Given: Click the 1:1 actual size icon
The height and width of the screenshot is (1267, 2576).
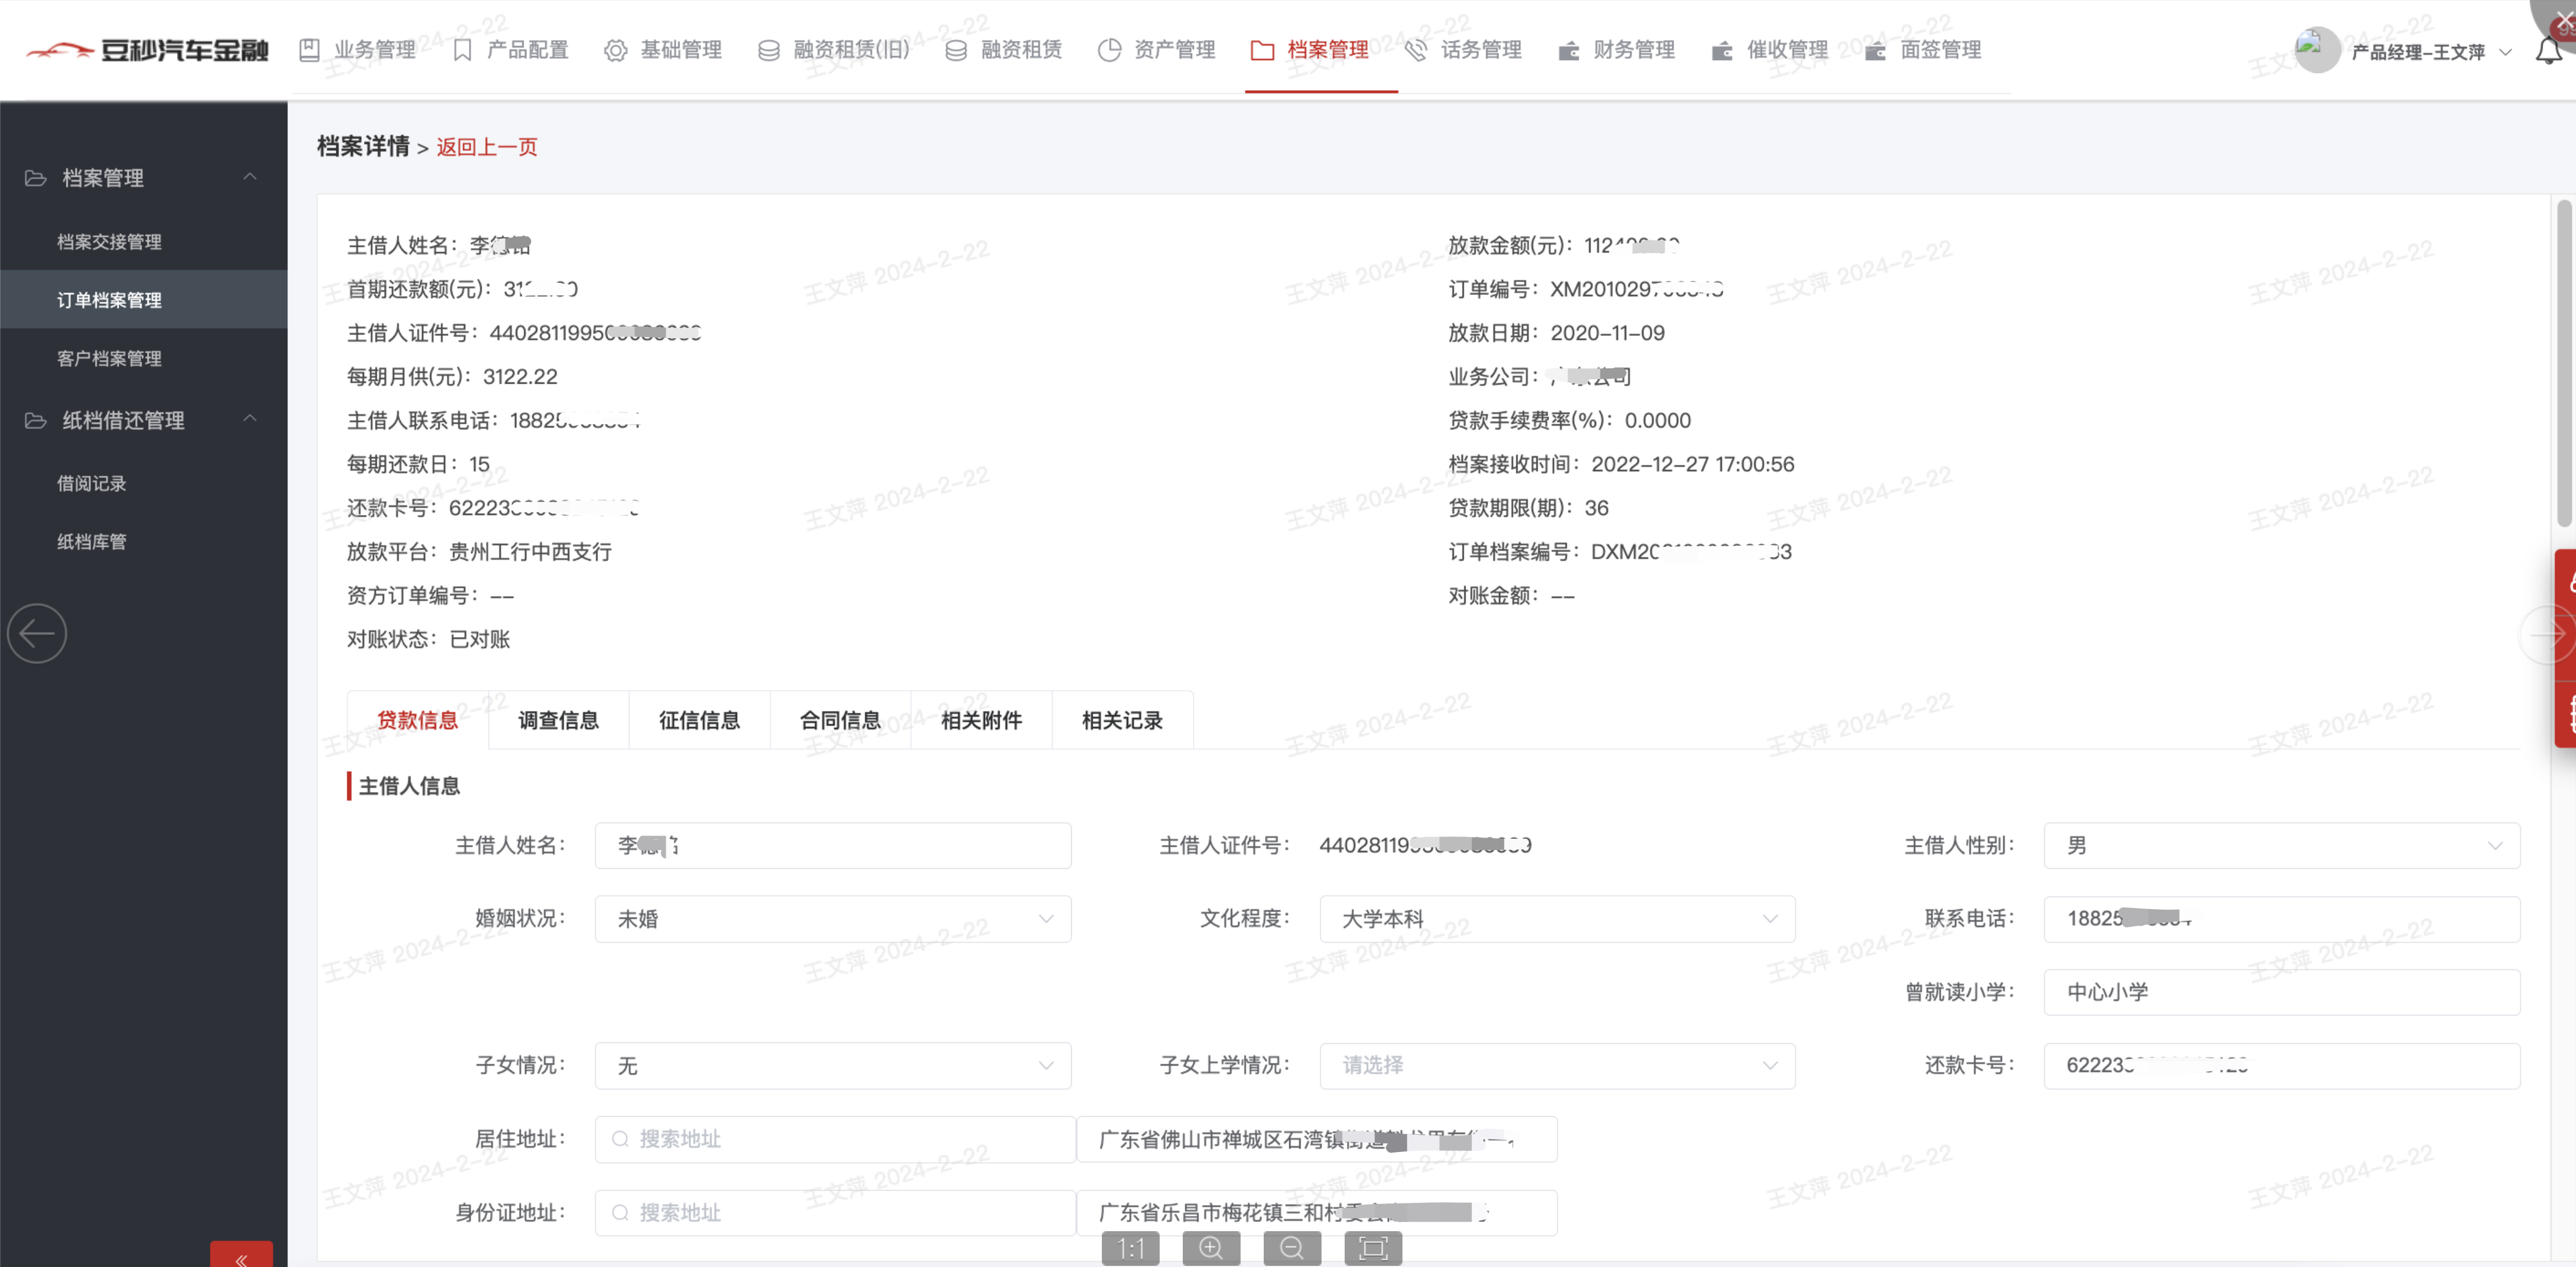Looking at the screenshot, I should [x=1130, y=1248].
